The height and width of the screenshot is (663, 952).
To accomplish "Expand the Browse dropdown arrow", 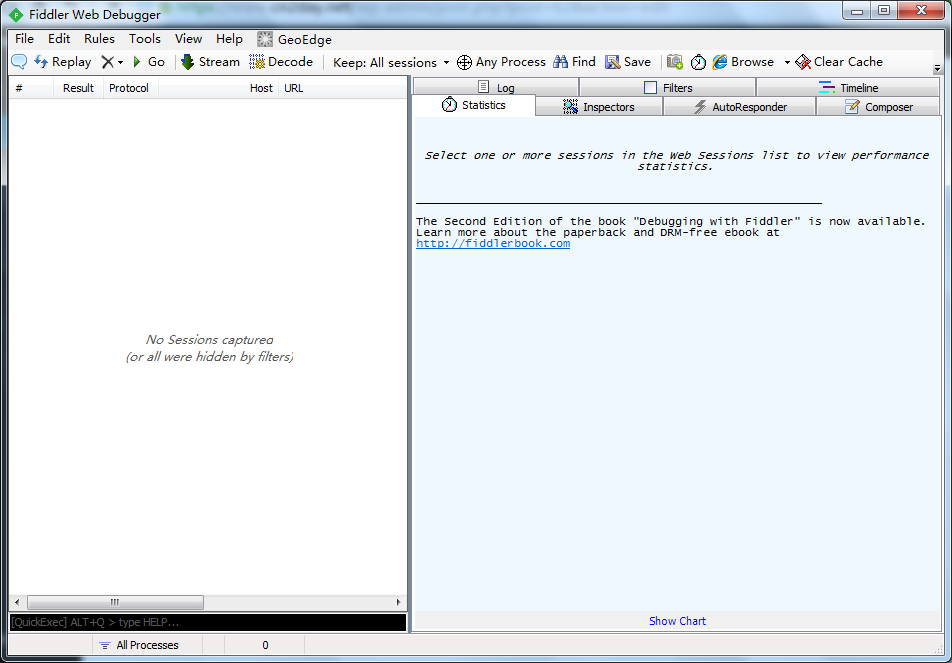I will 787,63.
